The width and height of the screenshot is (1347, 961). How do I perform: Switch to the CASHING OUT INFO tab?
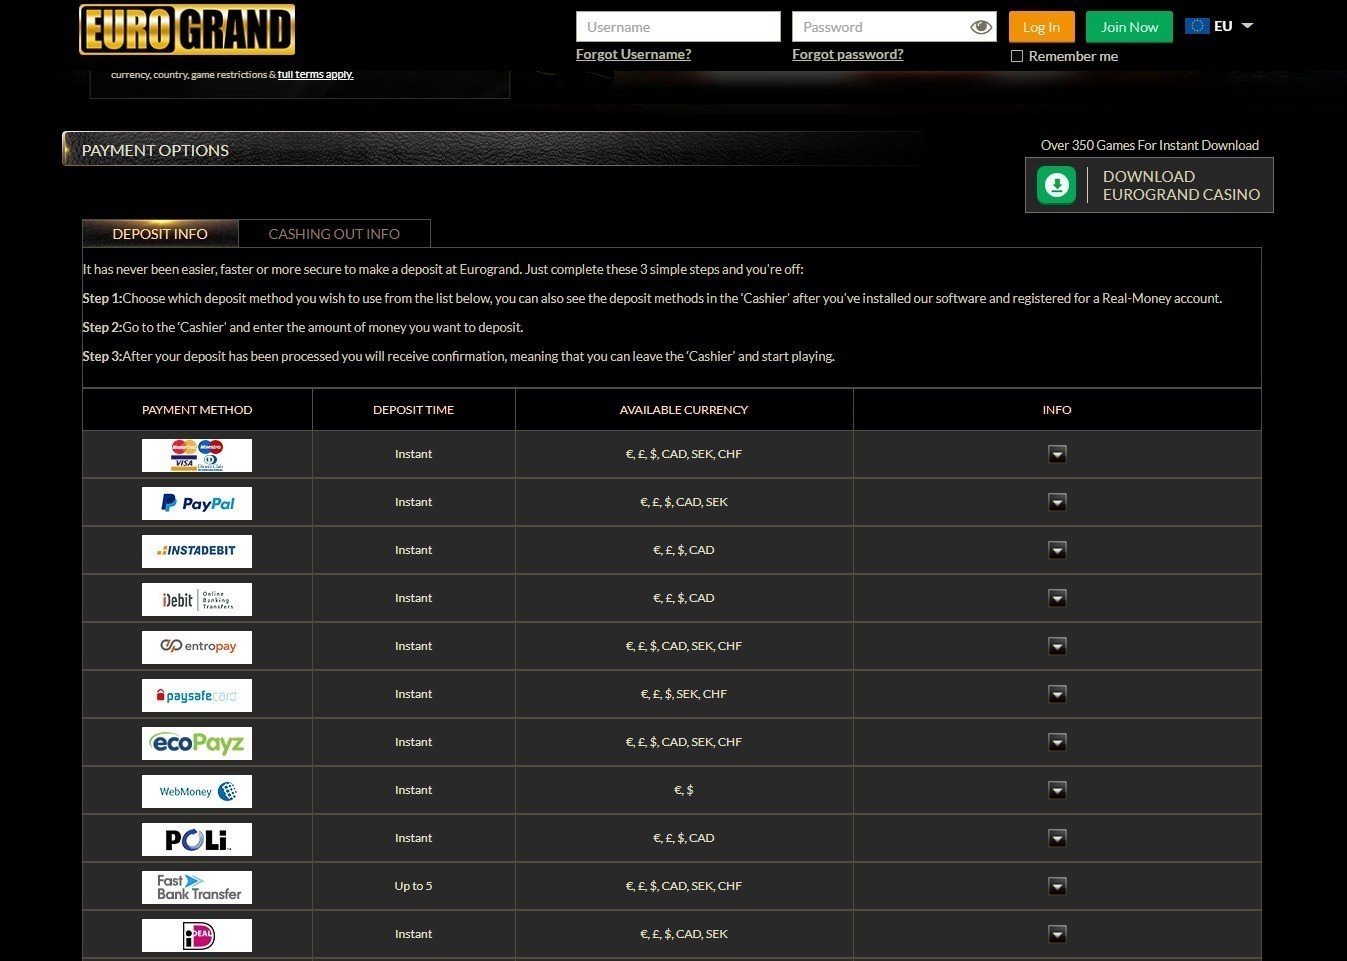333,233
